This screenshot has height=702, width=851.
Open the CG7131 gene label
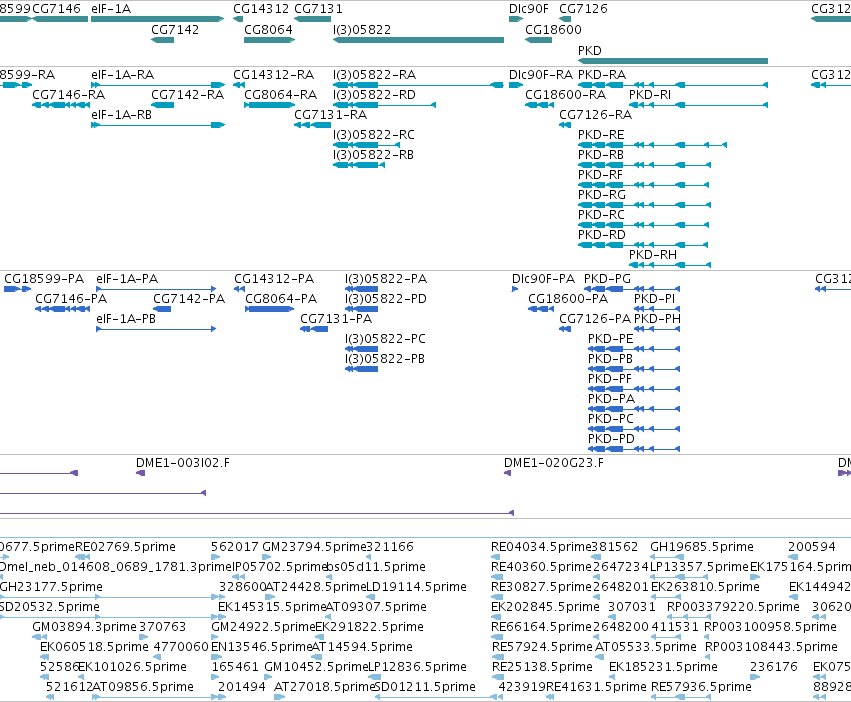click(318, 9)
